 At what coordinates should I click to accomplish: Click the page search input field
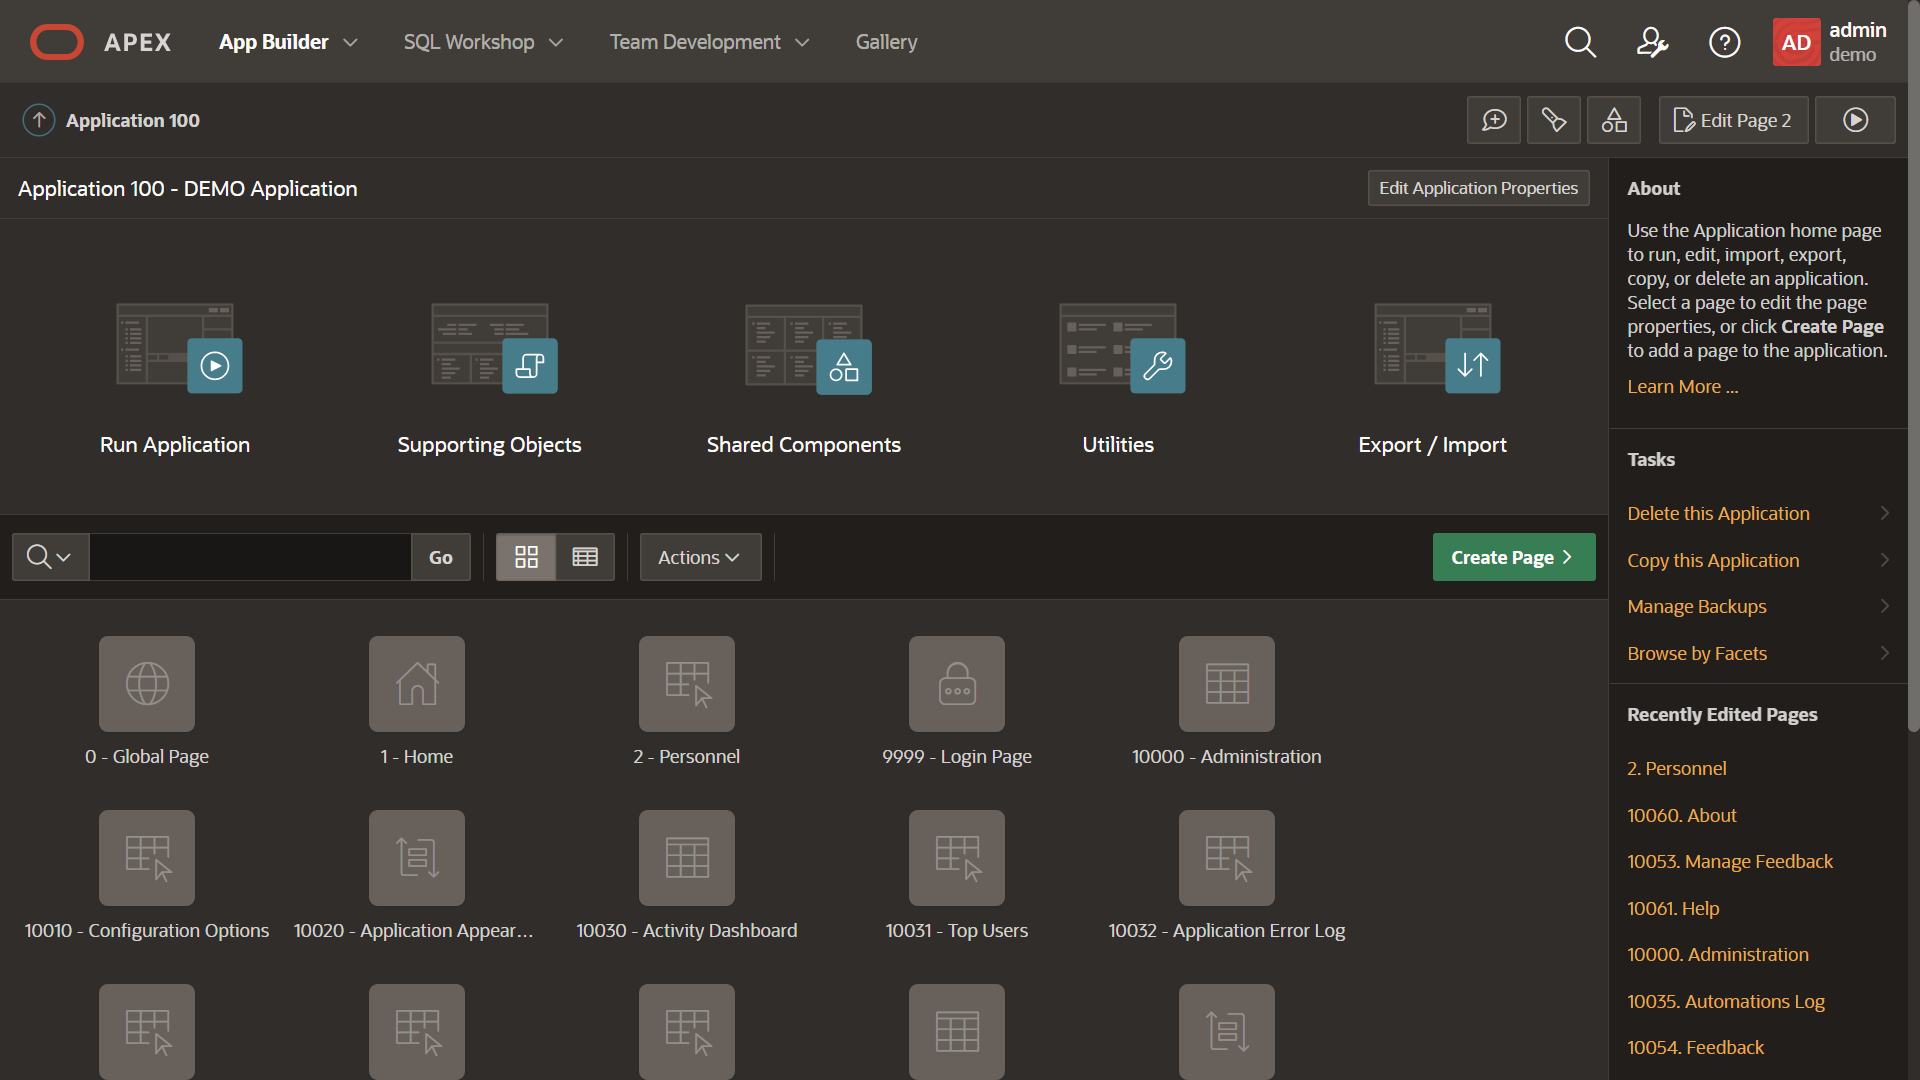(250, 557)
